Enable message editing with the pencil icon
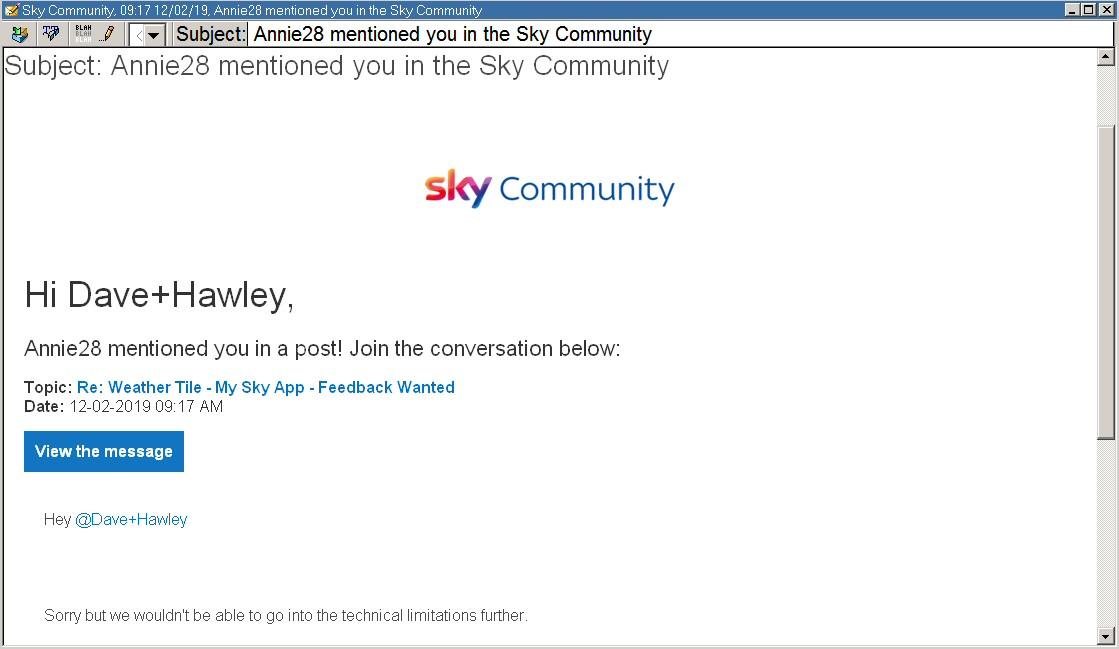The image size is (1119, 649). pyautogui.click(x=108, y=34)
